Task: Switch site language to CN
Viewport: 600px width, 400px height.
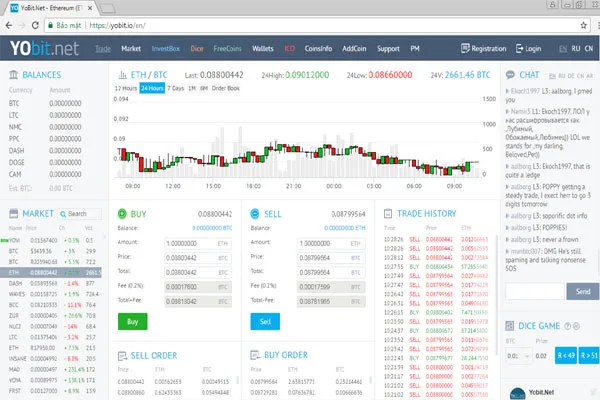Action: (x=589, y=49)
